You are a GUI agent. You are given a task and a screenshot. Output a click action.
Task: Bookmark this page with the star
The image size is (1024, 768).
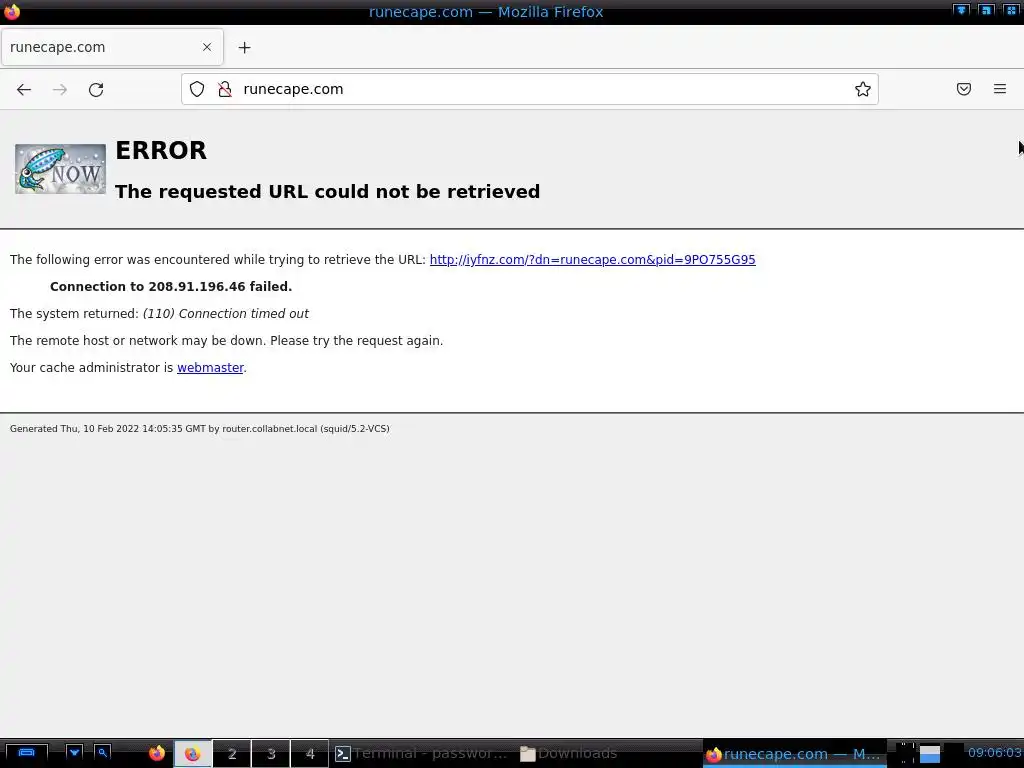[863, 89]
